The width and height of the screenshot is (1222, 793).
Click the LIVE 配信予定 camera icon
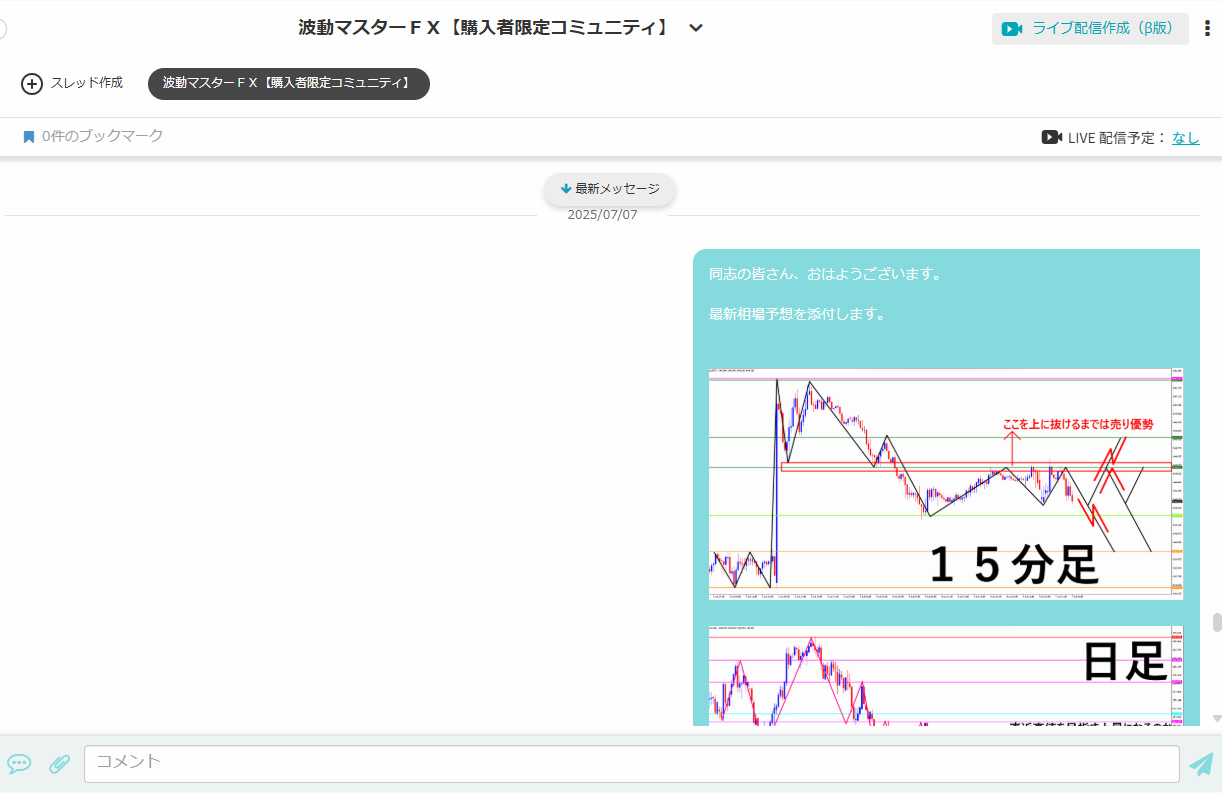pyautogui.click(x=1051, y=137)
